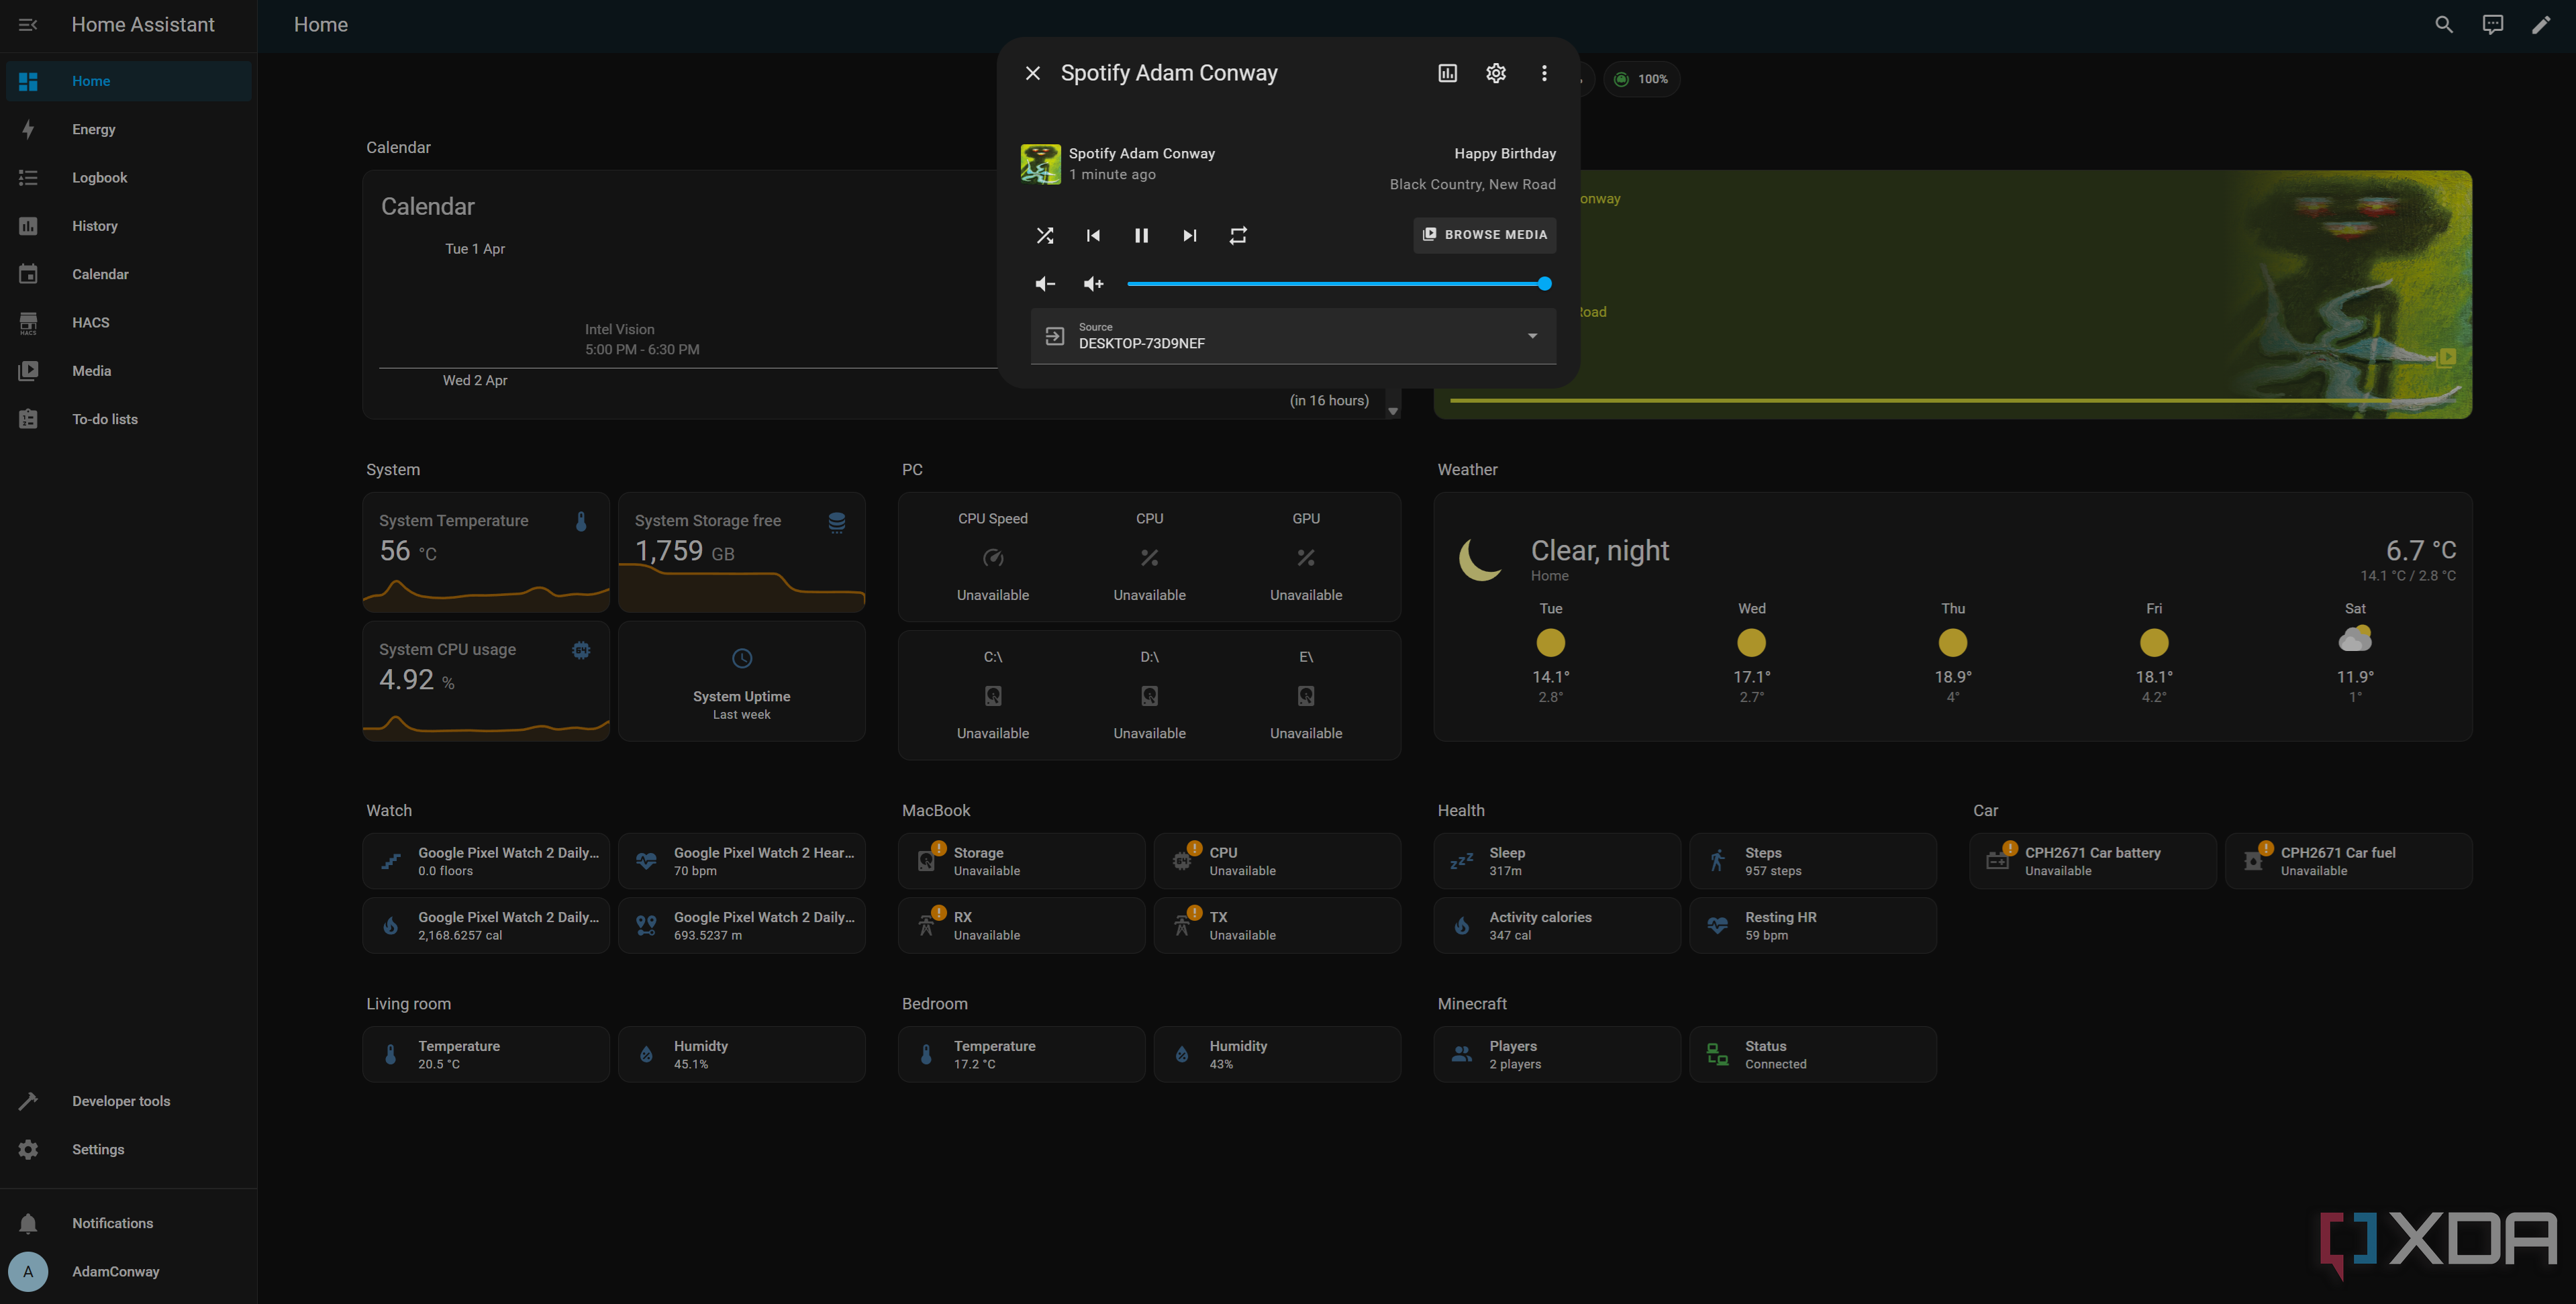Screen dimensions: 2576x1304
Task: Skip to next track
Action: (1189, 235)
